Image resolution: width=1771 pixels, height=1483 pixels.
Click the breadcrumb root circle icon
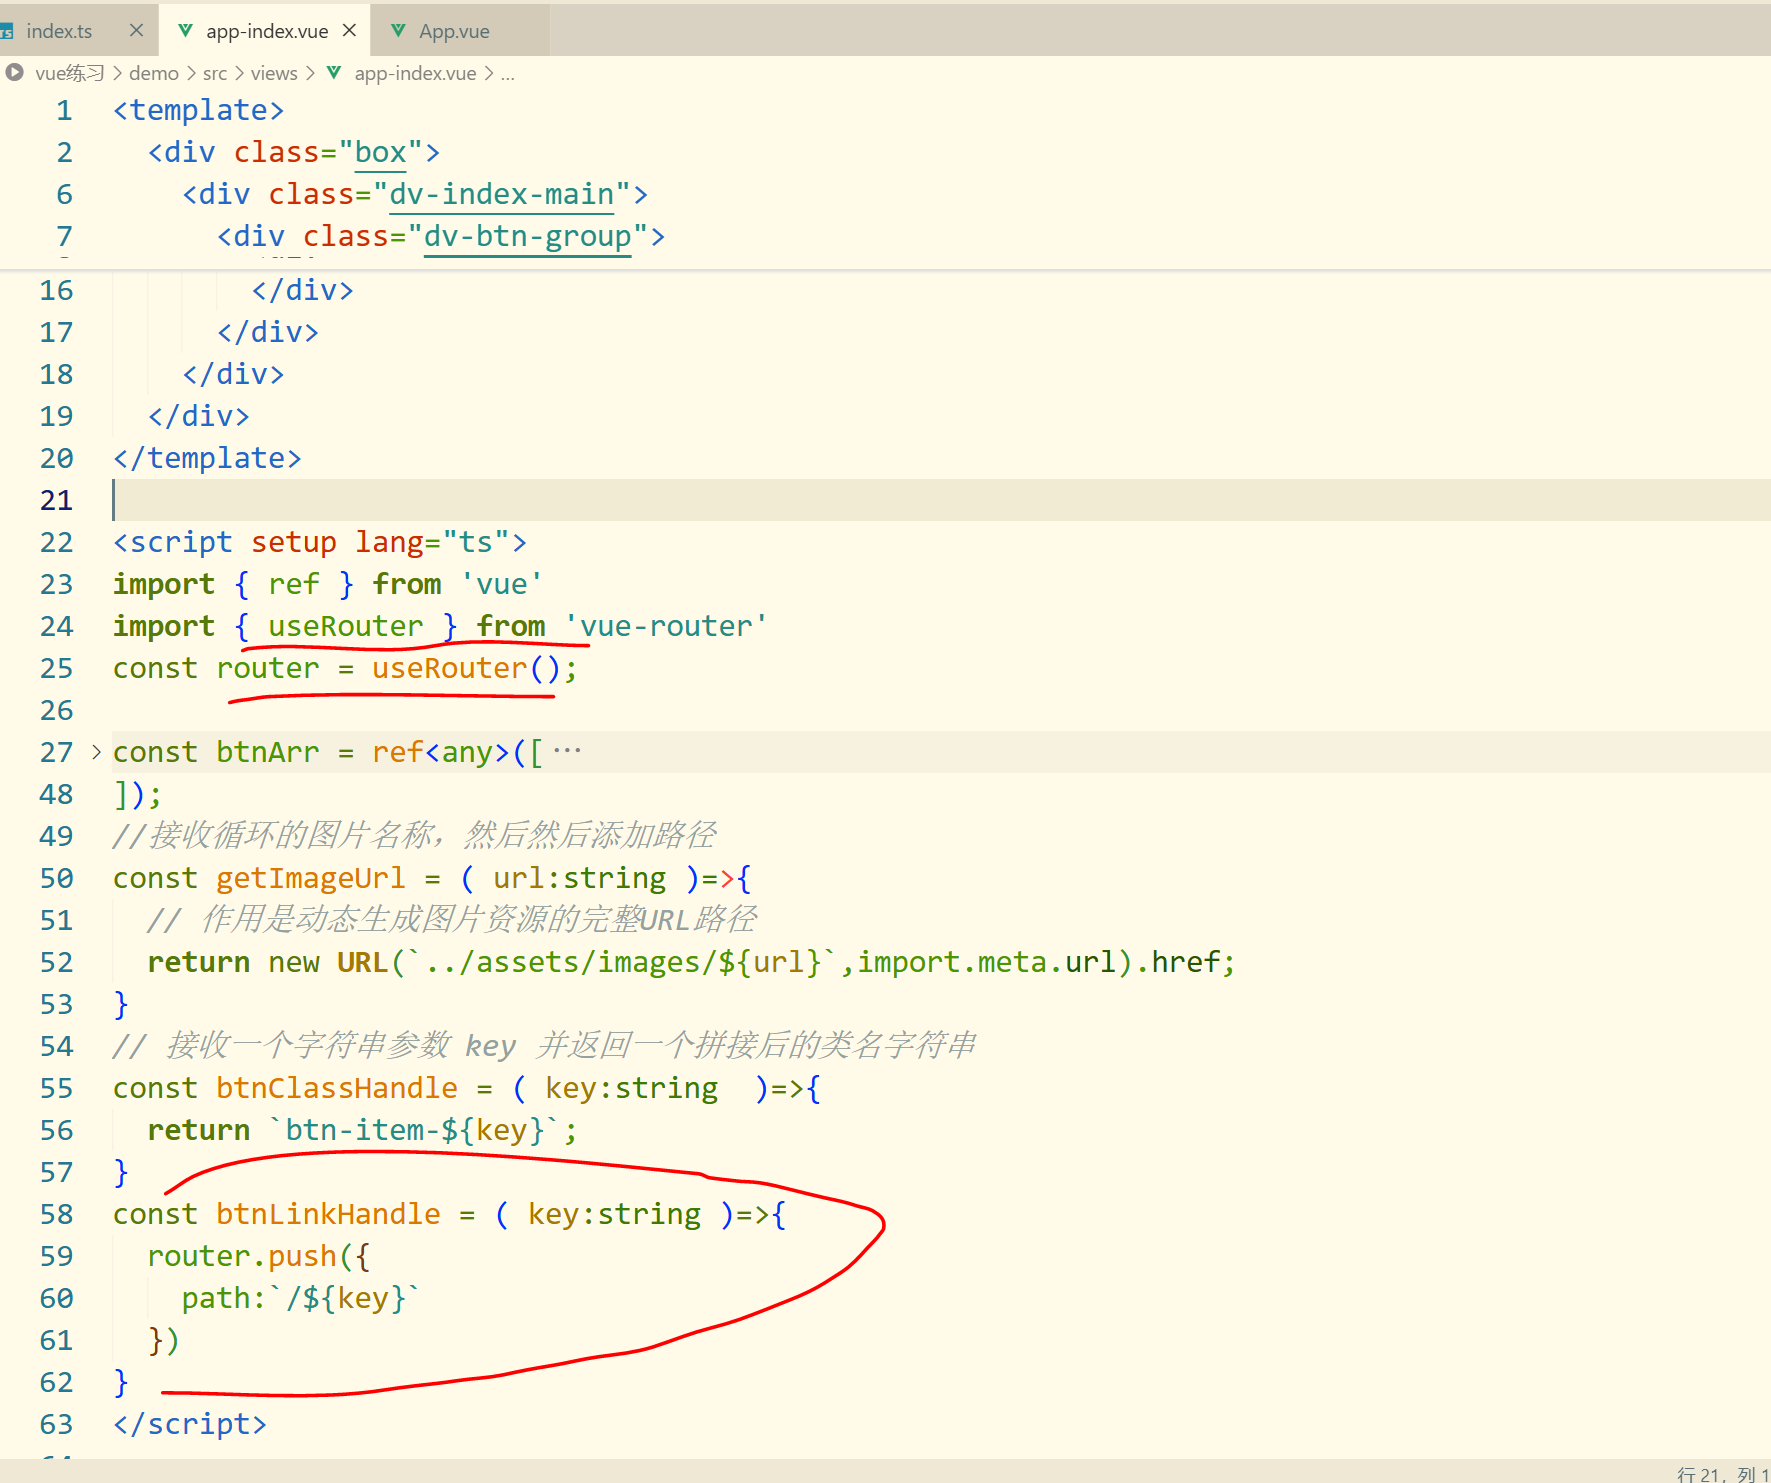(x=14, y=72)
